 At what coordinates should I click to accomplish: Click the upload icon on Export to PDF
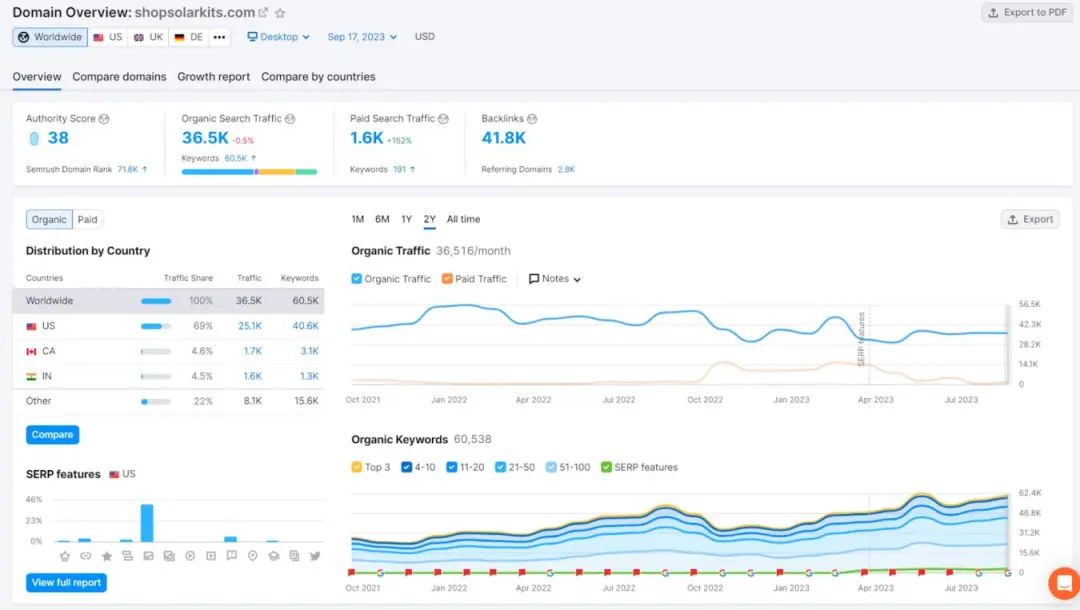[993, 12]
